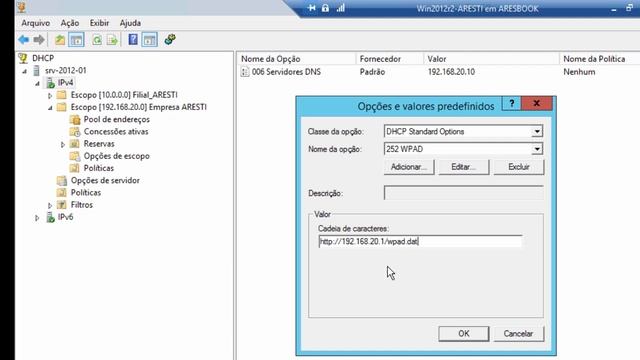The width and height of the screenshot is (640, 360).
Task: Open the Ajuda menu
Action: [x=130, y=23]
